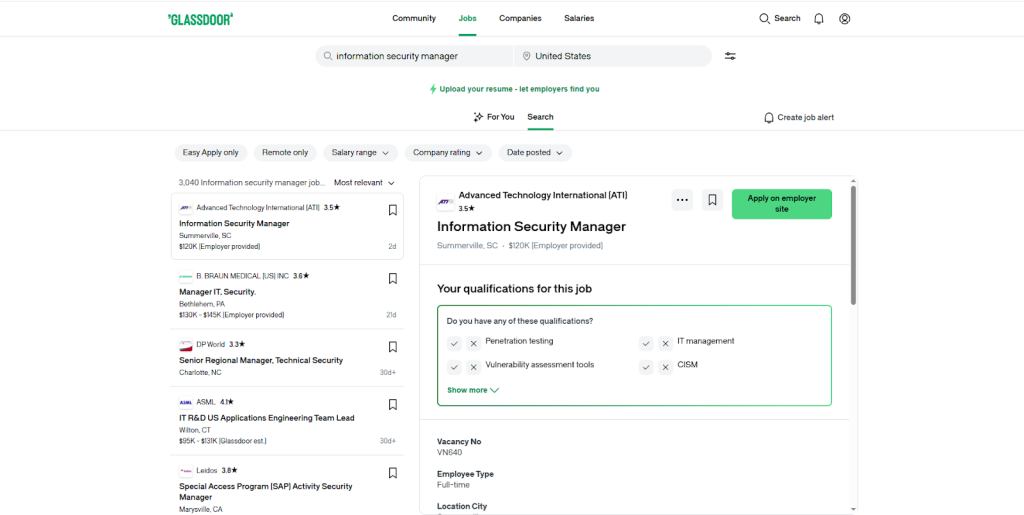Screen dimensions: 1024x515
Task: Click the B. Braun company logo
Action: click(185, 276)
